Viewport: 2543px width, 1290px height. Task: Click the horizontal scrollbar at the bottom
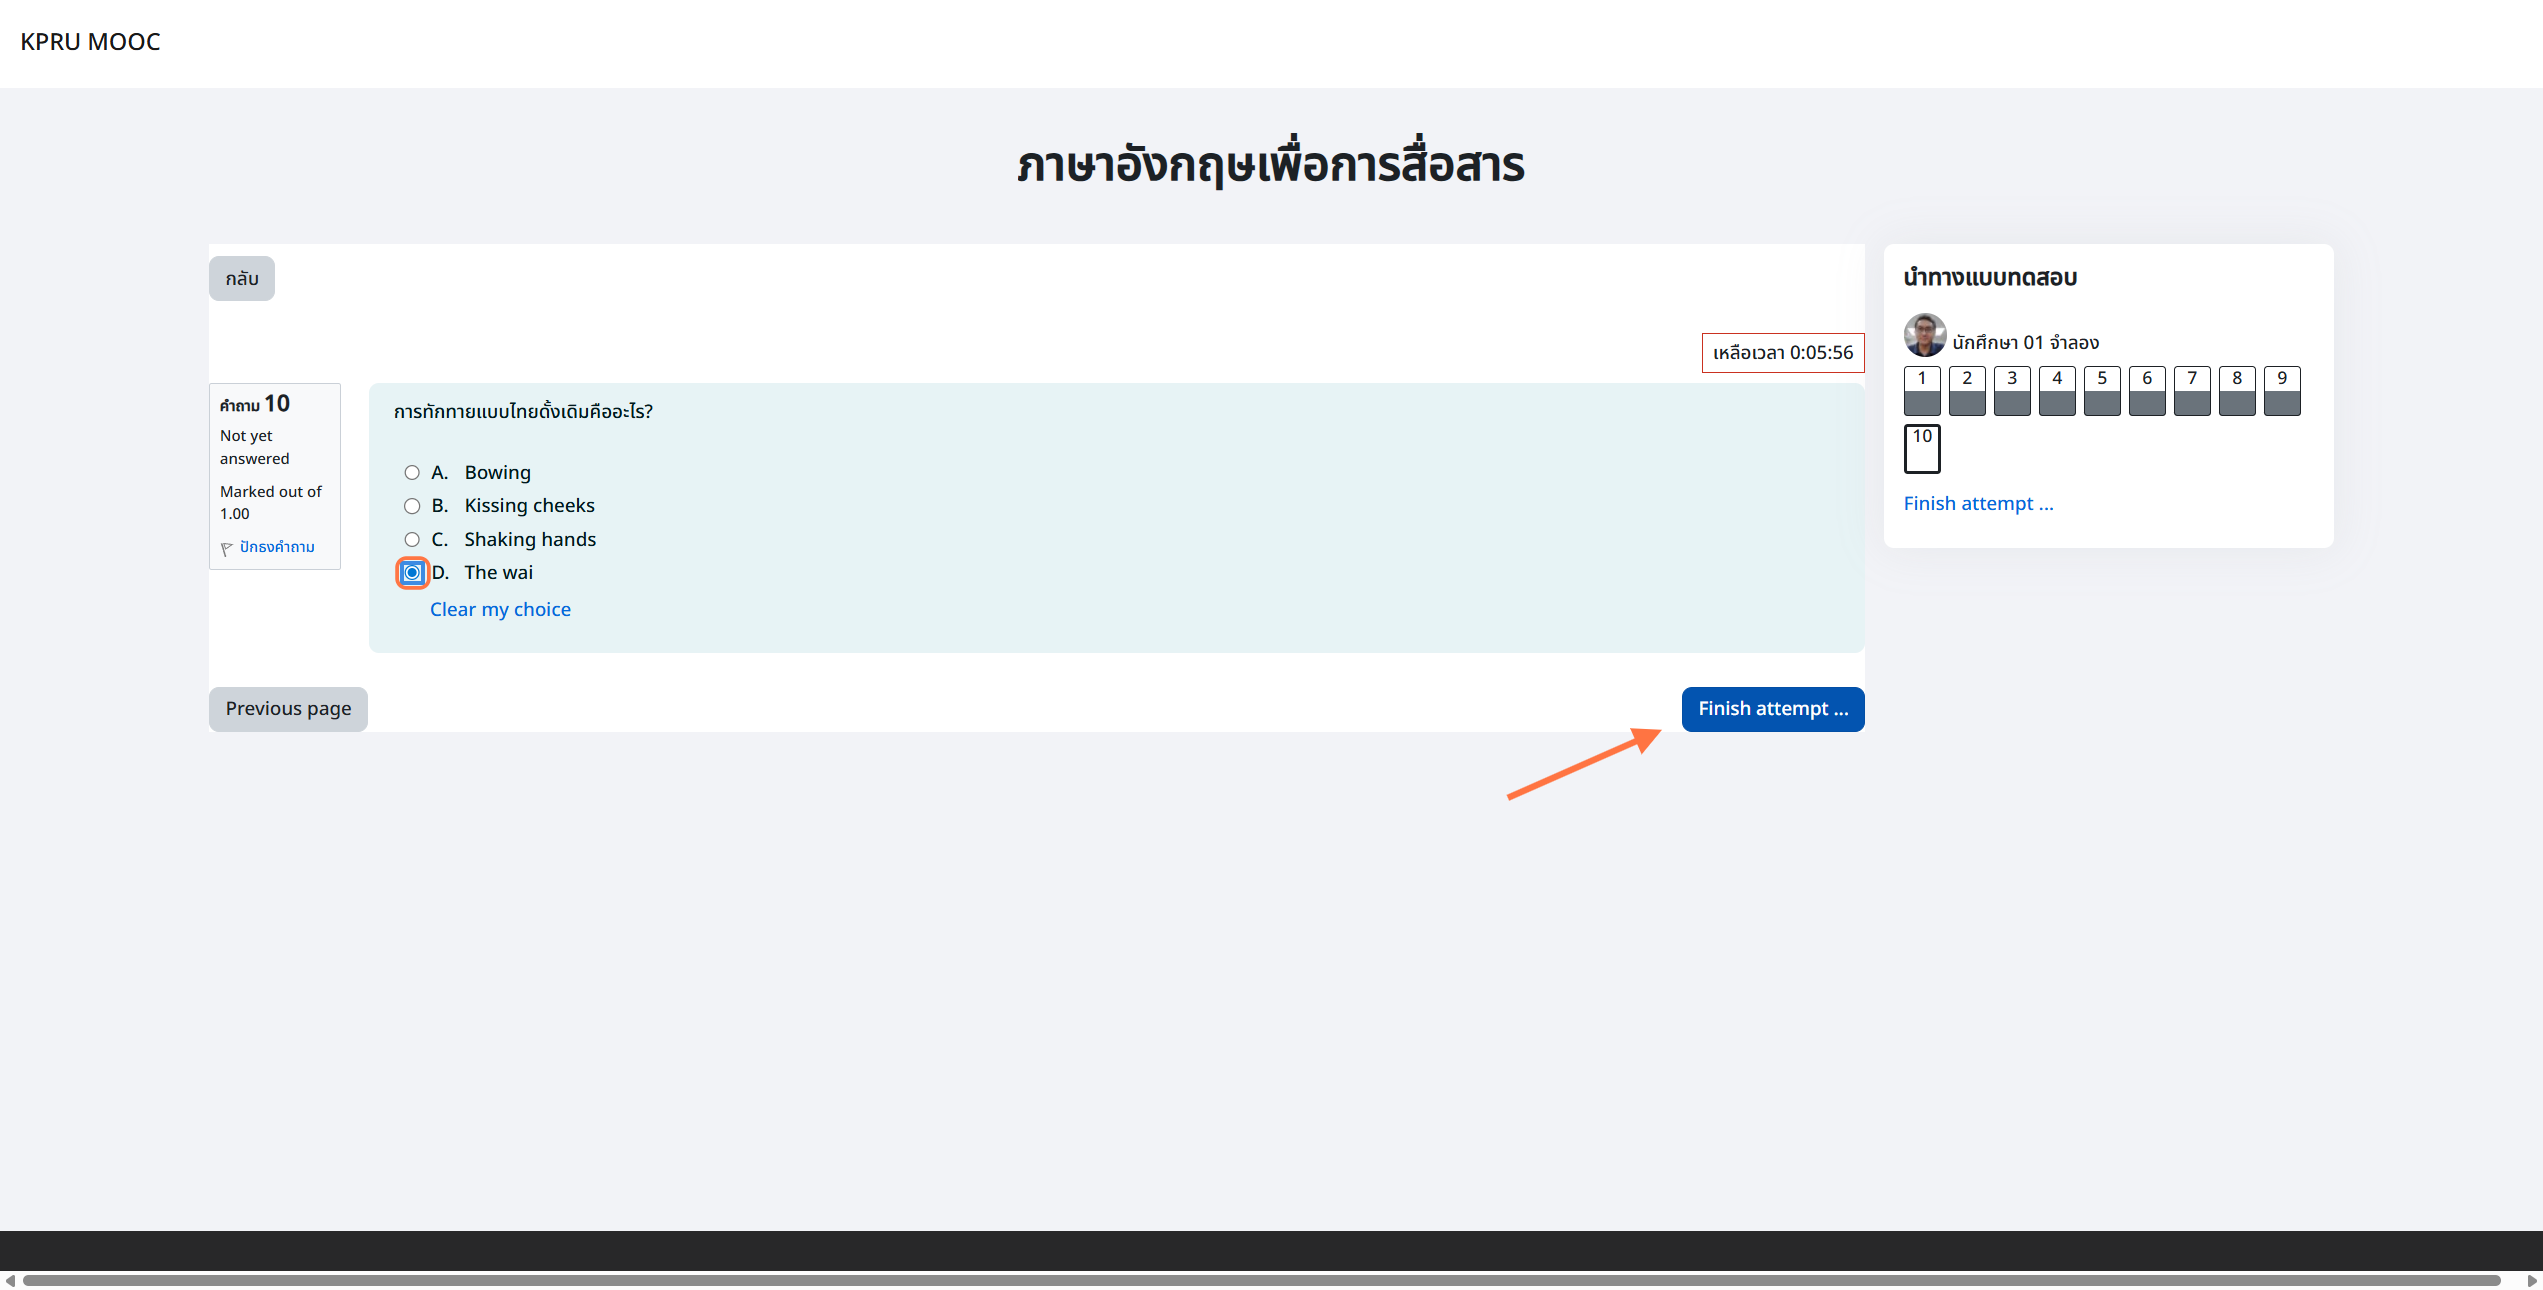pyautogui.click(x=1261, y=1280)
